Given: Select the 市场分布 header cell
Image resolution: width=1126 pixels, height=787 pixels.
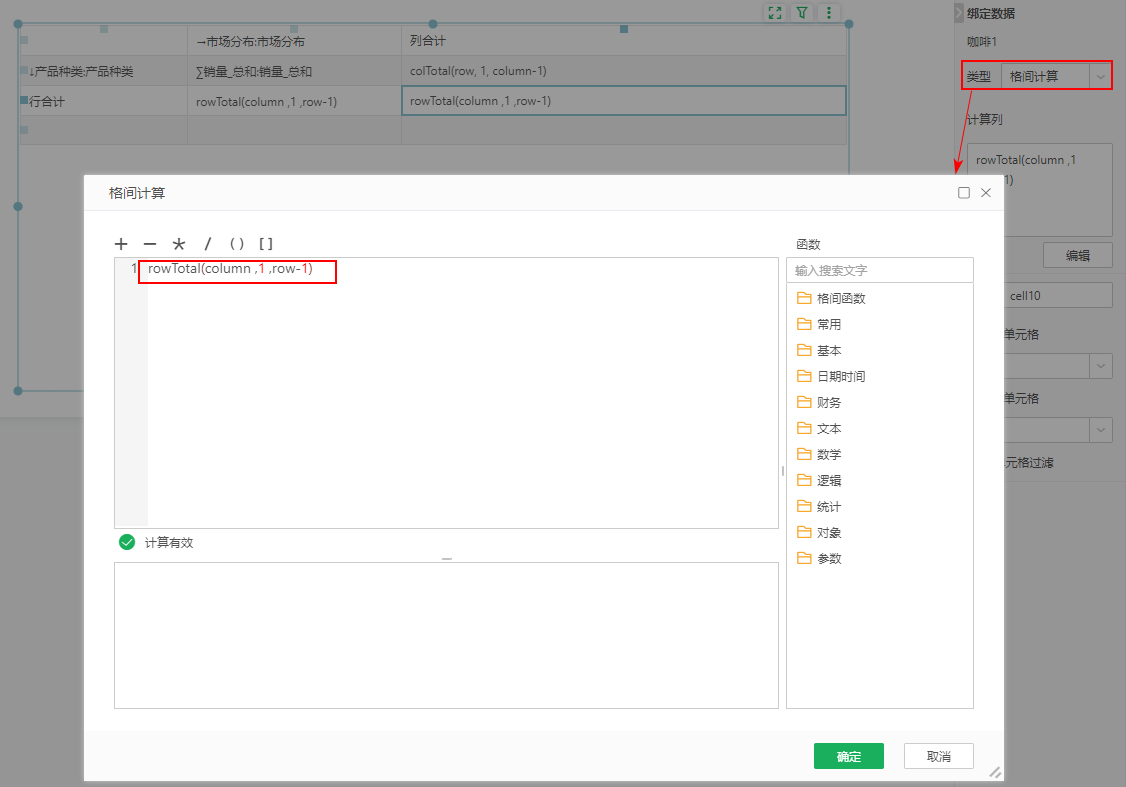Looking at the screenshot, I should 294,41.
